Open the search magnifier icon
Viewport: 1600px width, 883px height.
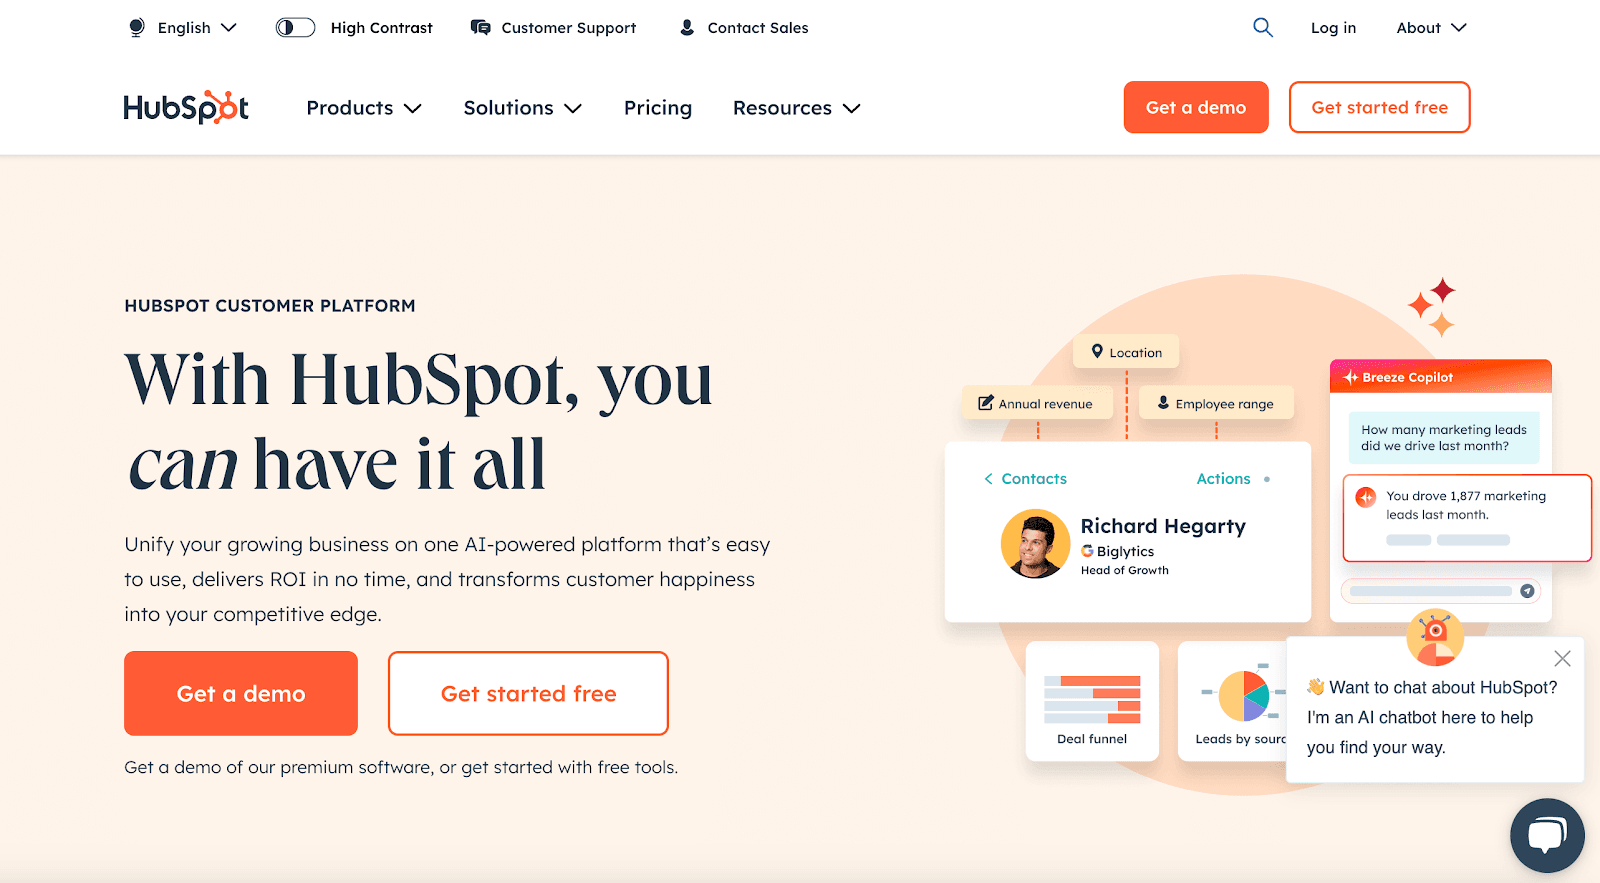point(1263,28)
